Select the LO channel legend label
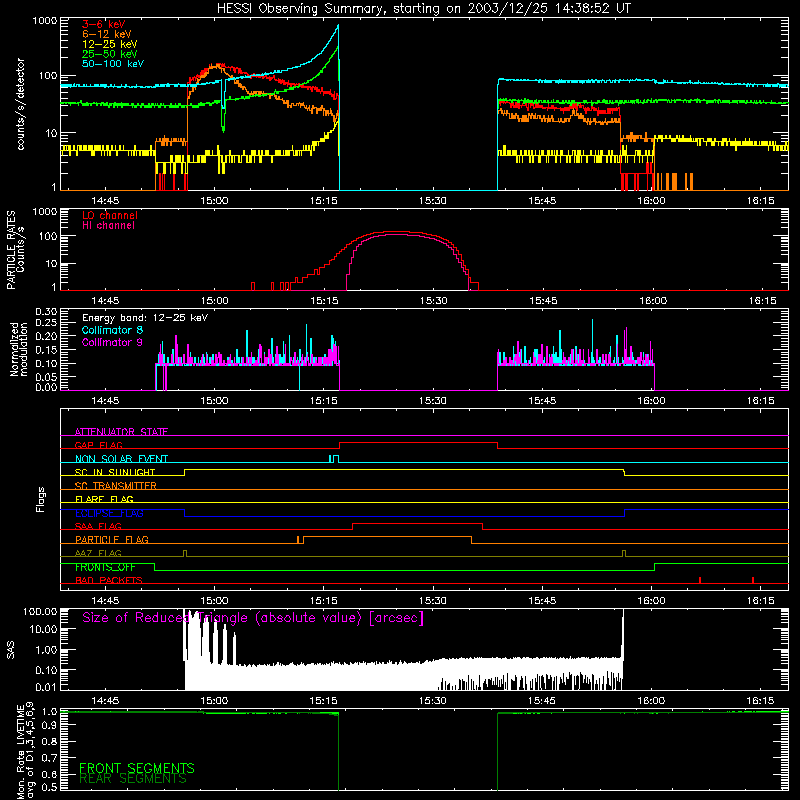This screenshot has height=800, width=800. tap(110, 215)
